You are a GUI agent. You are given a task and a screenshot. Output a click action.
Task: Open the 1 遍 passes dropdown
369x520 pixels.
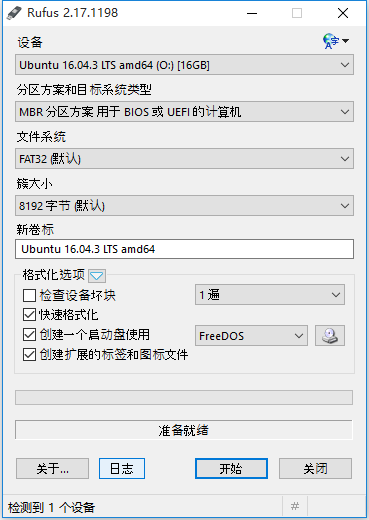point(270,295)
